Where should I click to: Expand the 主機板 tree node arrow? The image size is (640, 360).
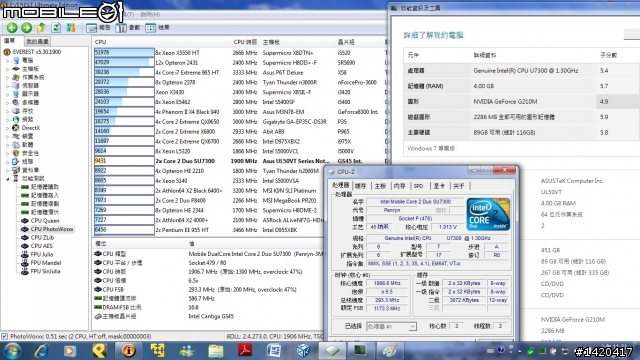coord(7,69)
